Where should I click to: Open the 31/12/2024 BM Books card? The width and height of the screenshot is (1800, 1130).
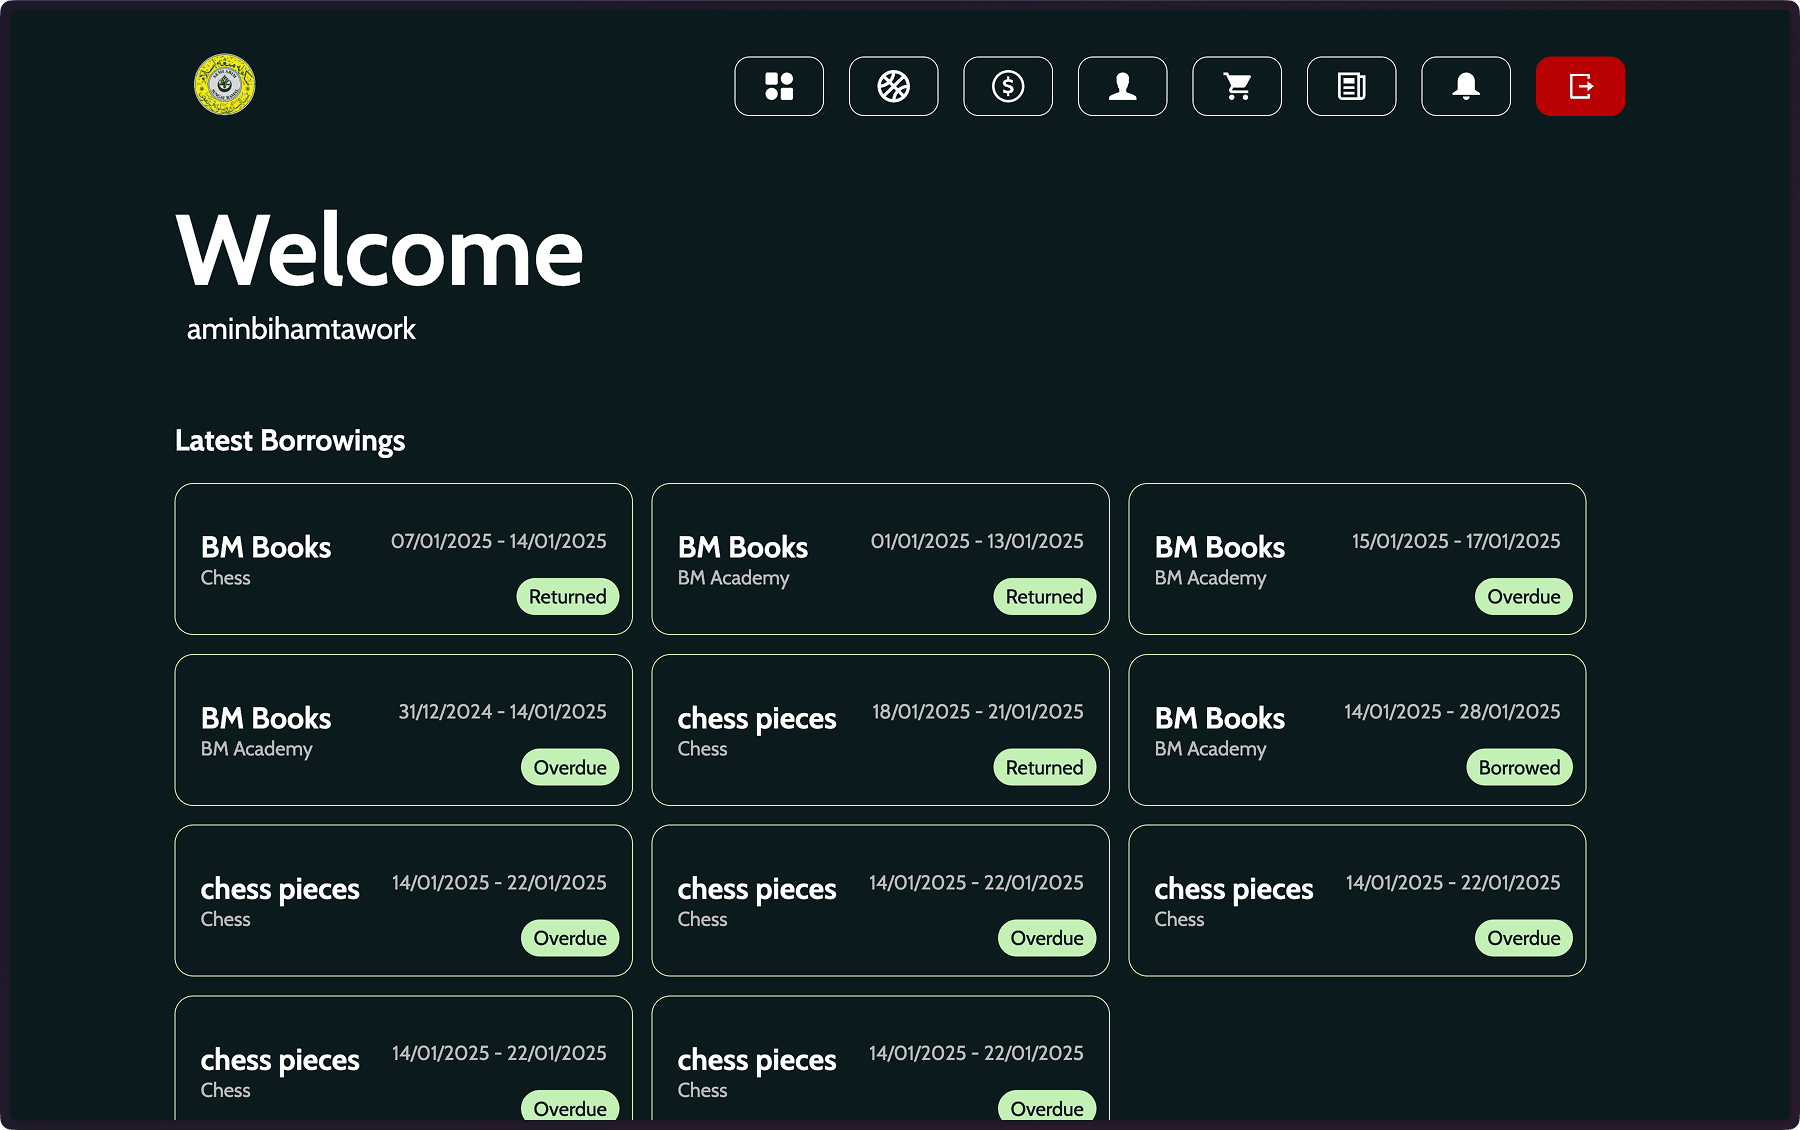tap(403, 730)
